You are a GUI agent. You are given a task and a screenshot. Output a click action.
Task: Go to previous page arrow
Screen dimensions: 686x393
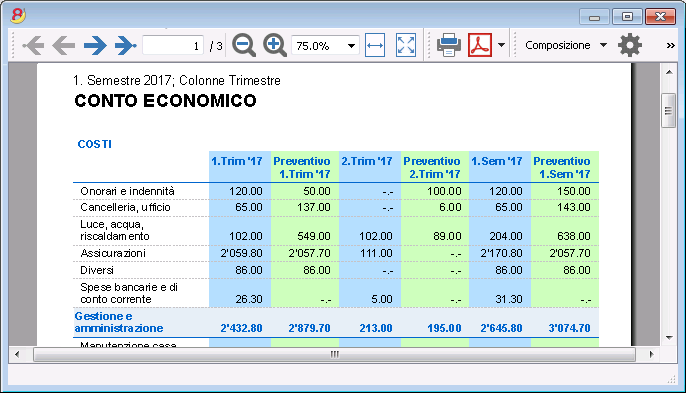(x=64, y=45)
